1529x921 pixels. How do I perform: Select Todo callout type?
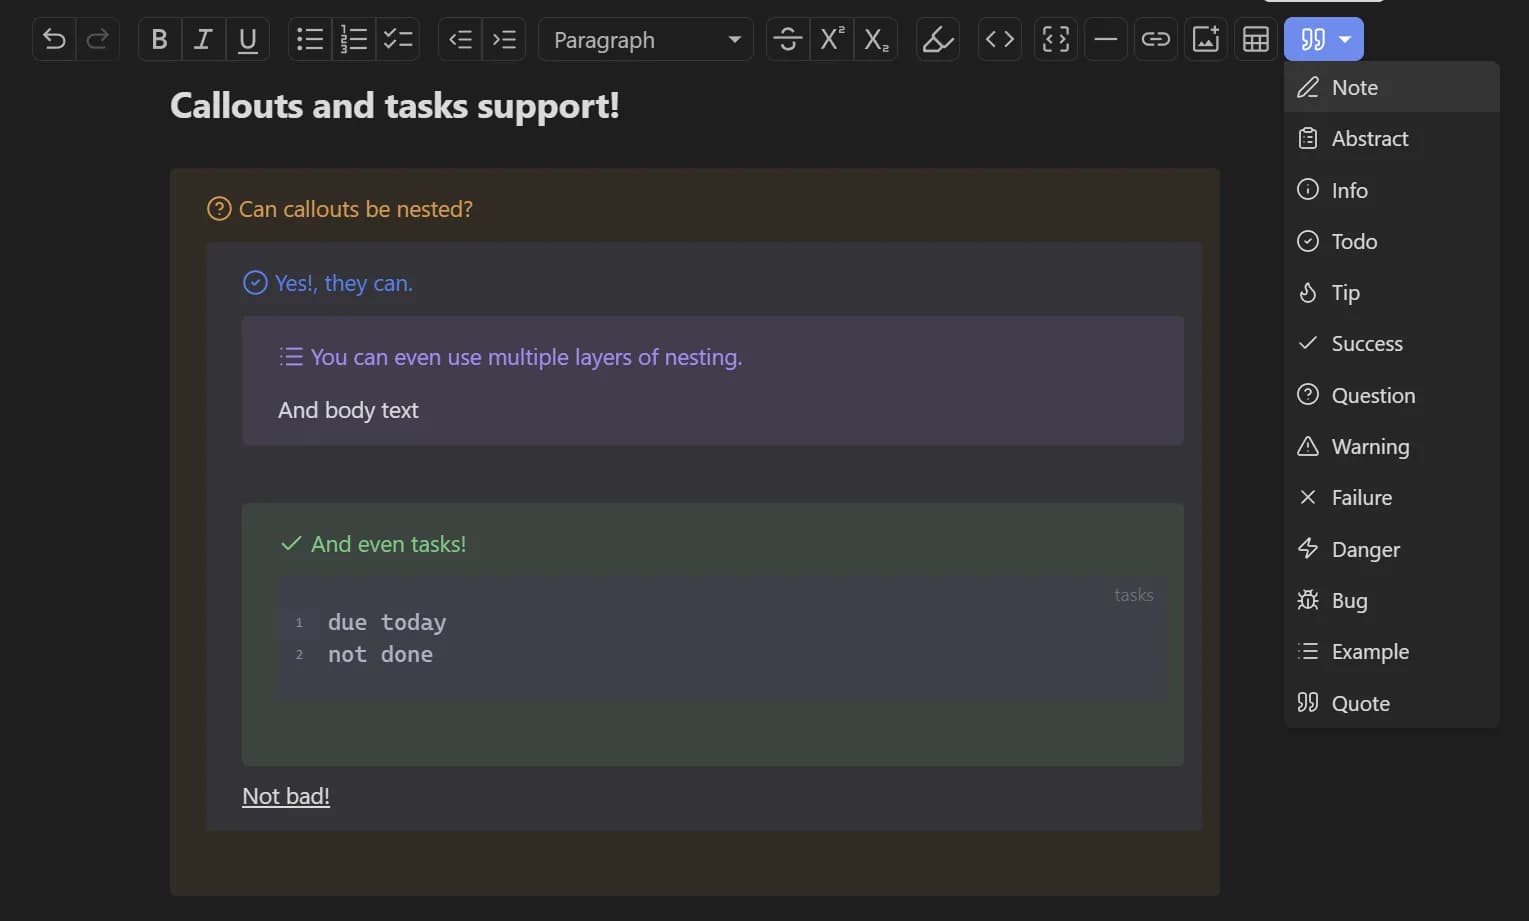click(x=1392, y=241)
